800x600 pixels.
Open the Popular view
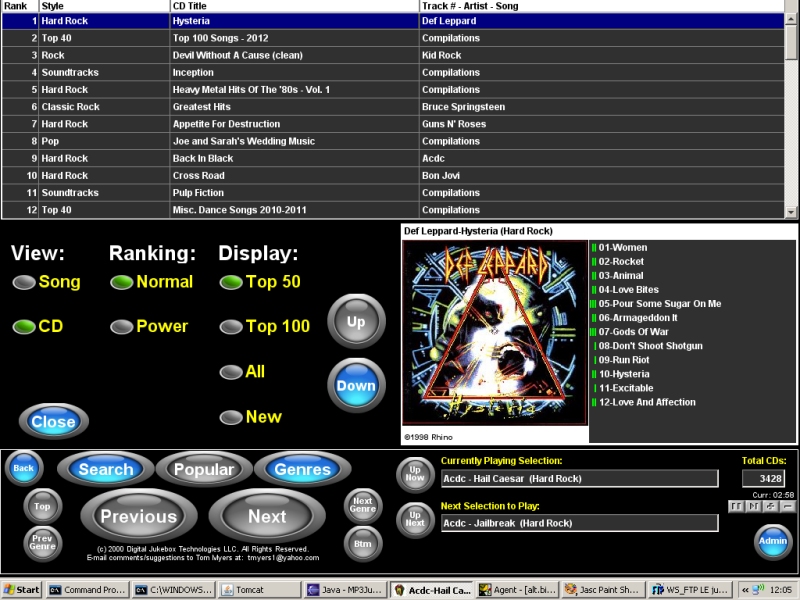point(204,469)
